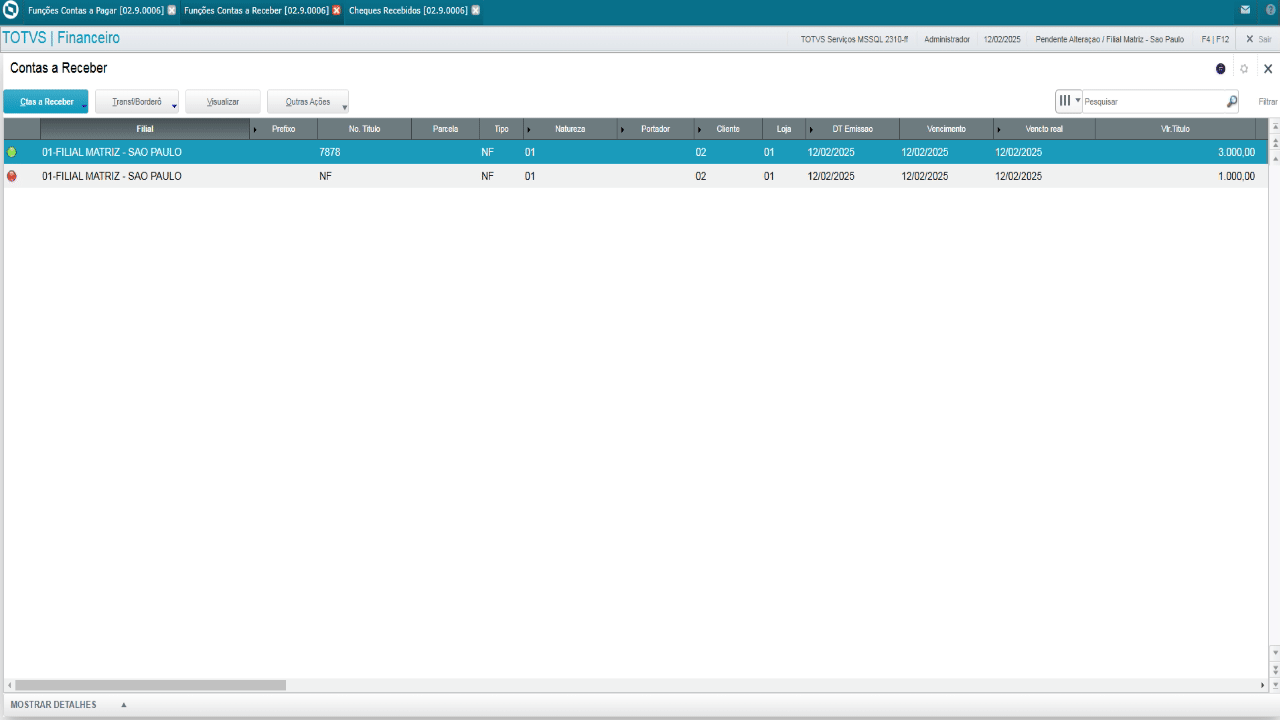Sort by the Loja column header
This screenshot has height=720, width=1280.
tap(784, 129)
